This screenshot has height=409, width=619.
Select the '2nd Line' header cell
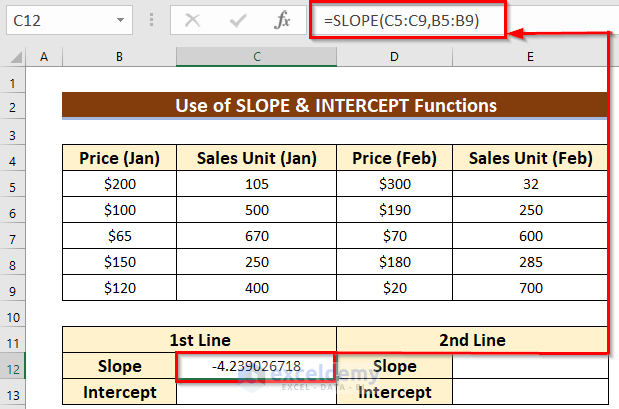tap(472, 341)
